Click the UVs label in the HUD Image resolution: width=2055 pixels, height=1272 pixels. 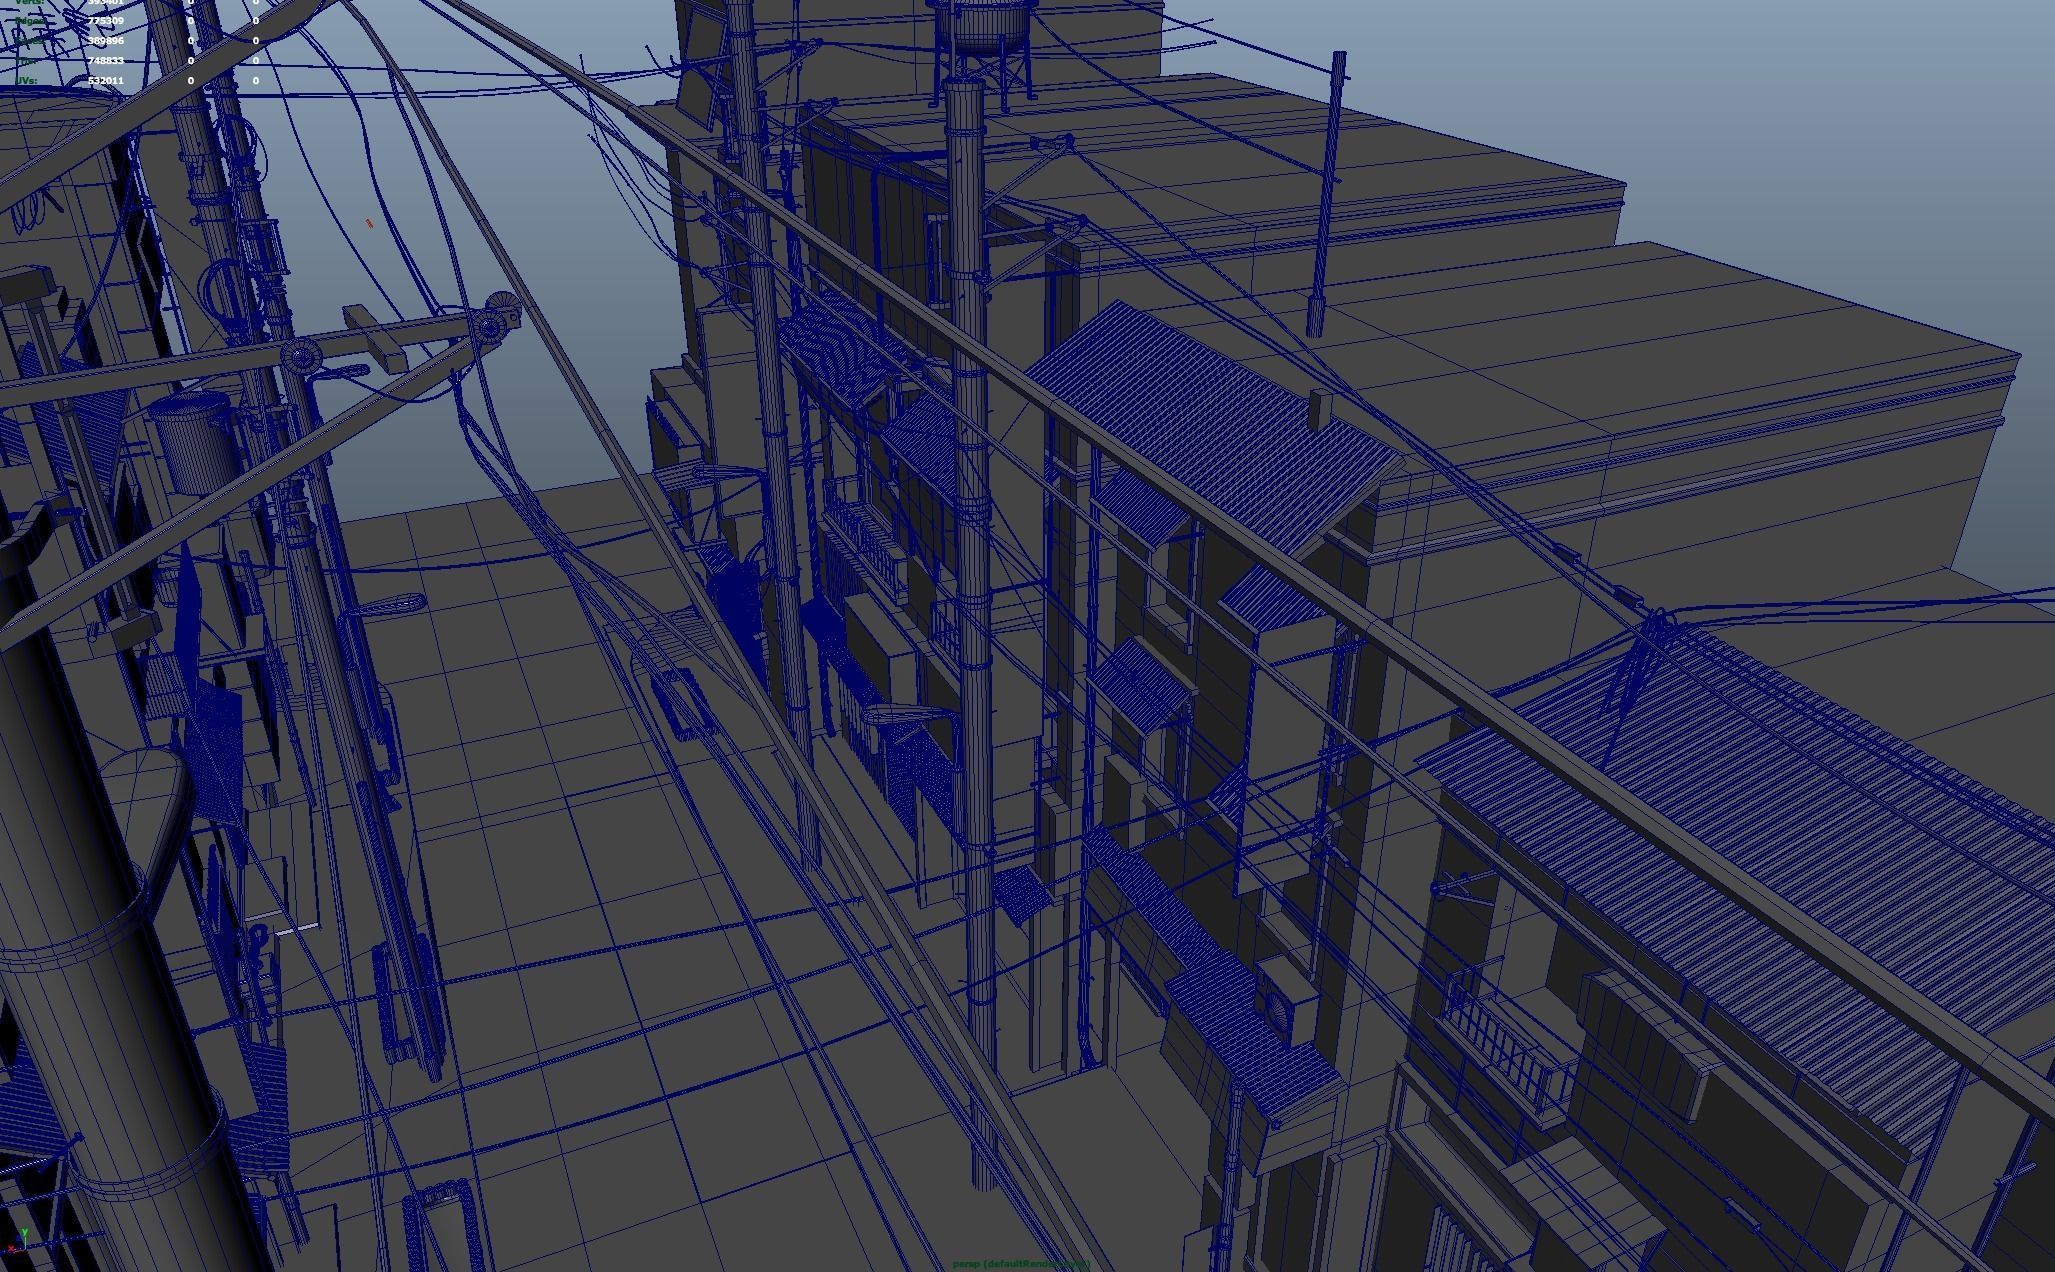[27, 81]
